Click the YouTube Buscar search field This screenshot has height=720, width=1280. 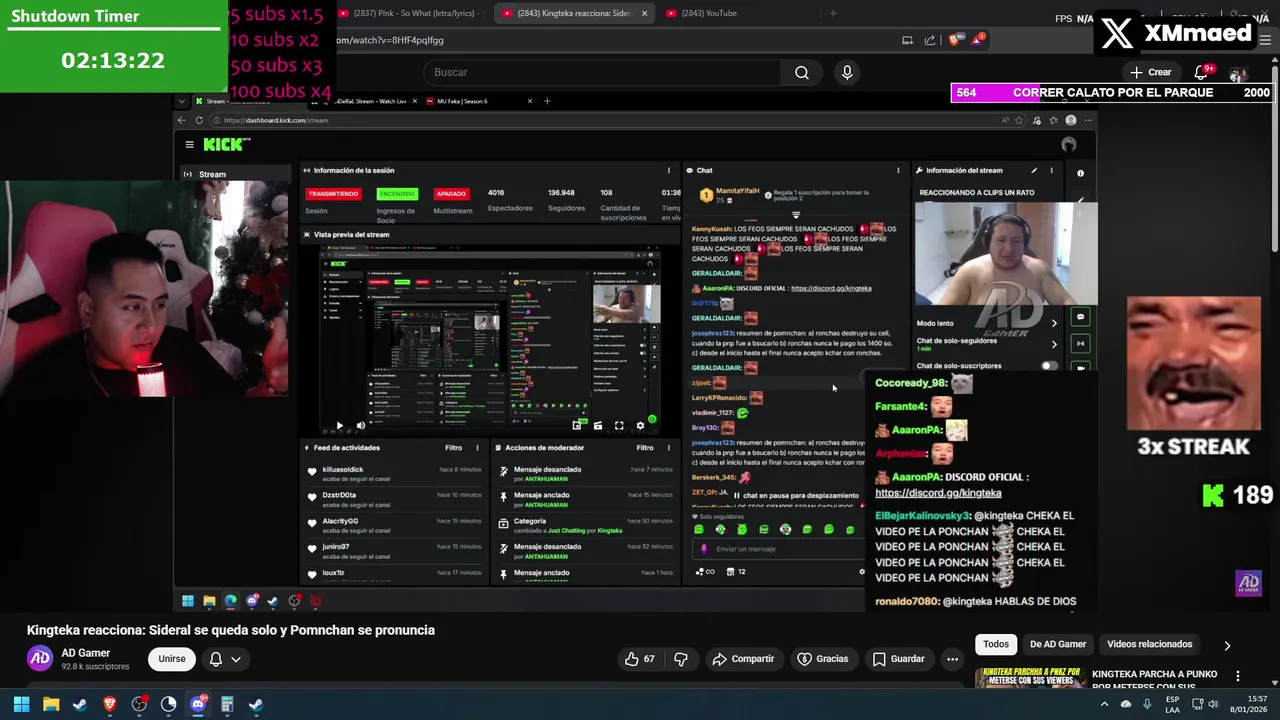[602, 72]
